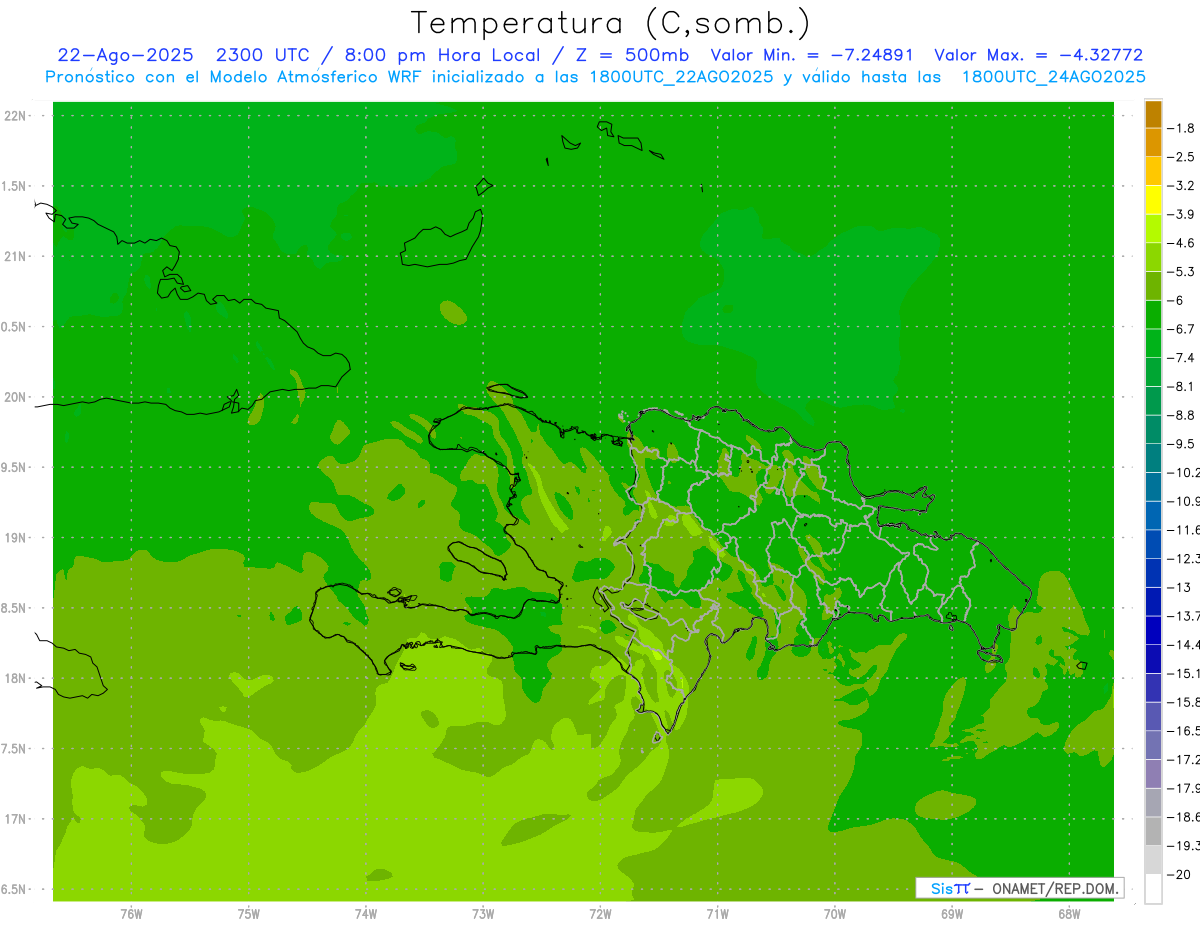Image resolution: width=1200 pixels, height=927 pixels.
Task: Click the '-2.5' colorbar value
Action: click(x=1181, y=157)
